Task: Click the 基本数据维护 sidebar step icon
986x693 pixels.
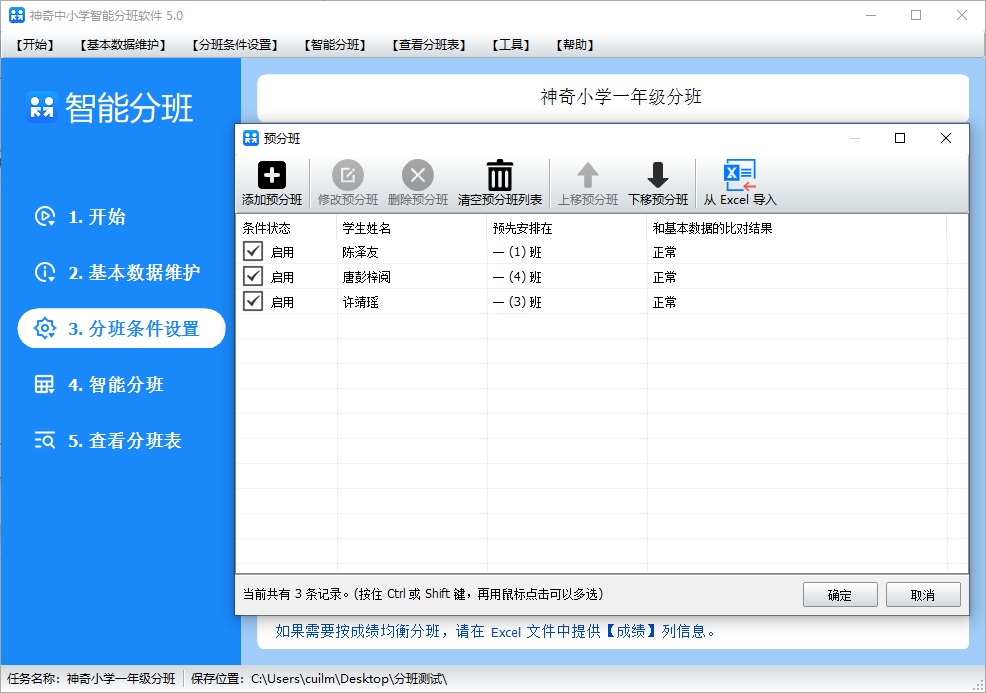Action: [x=45, y=272]
